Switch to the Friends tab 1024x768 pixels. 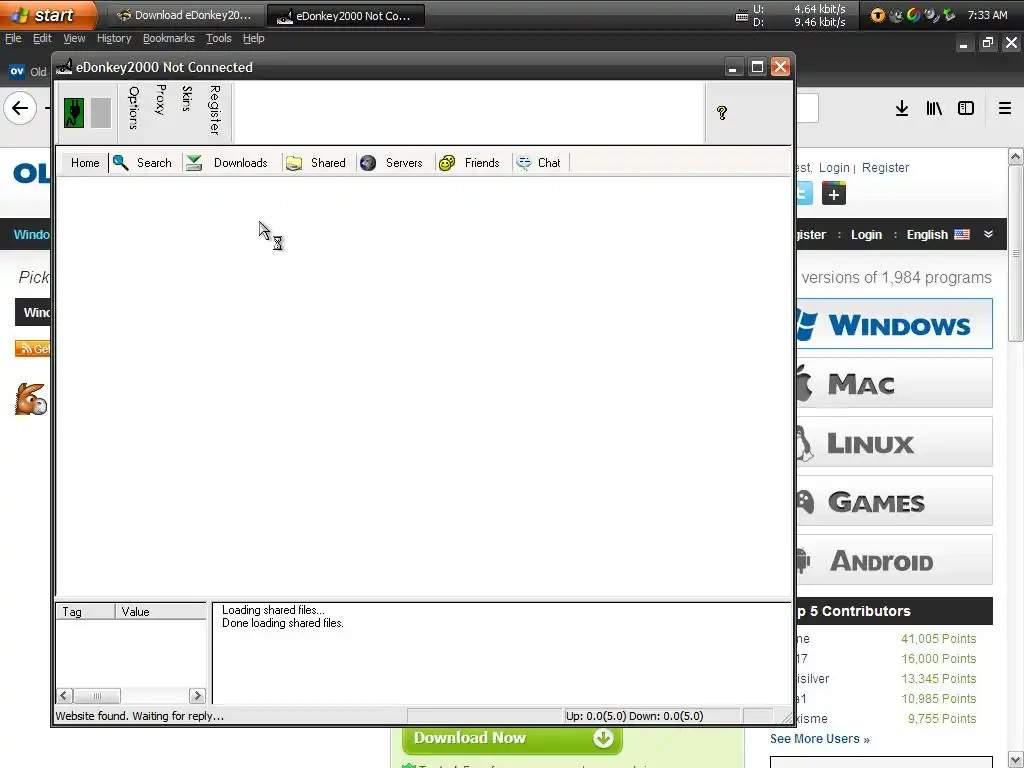click(482, 163)
